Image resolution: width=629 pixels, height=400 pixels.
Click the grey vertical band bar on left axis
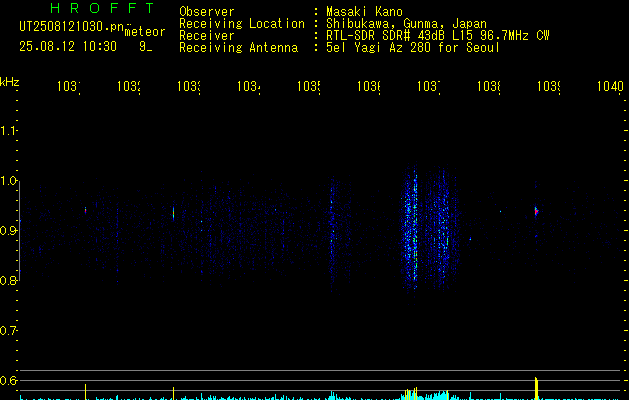point(20,231)
